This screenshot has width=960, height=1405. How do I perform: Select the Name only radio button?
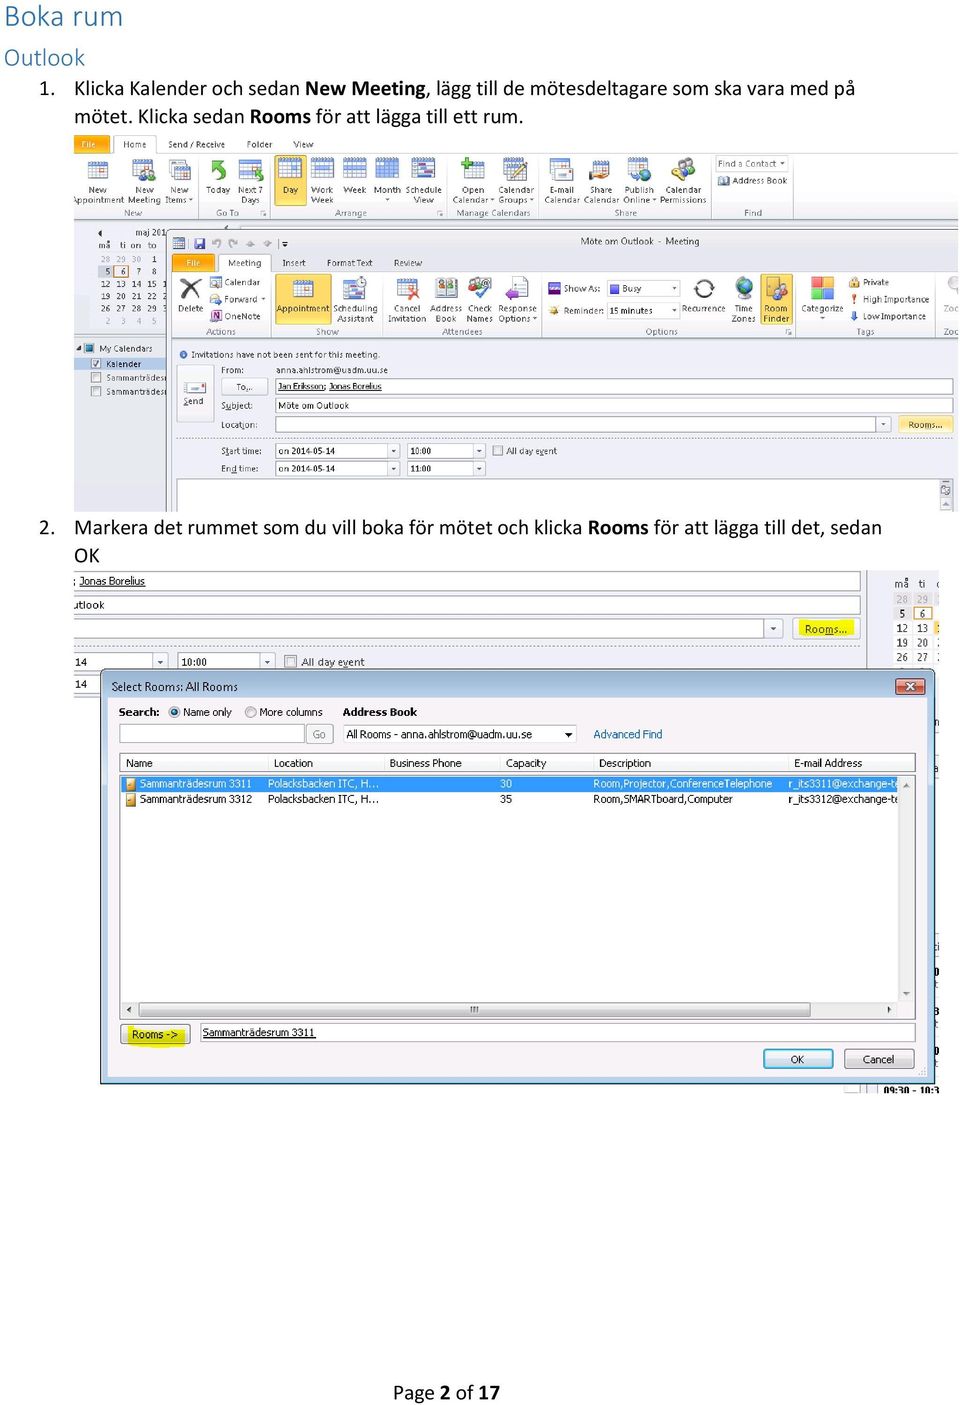tap(175, 712)
